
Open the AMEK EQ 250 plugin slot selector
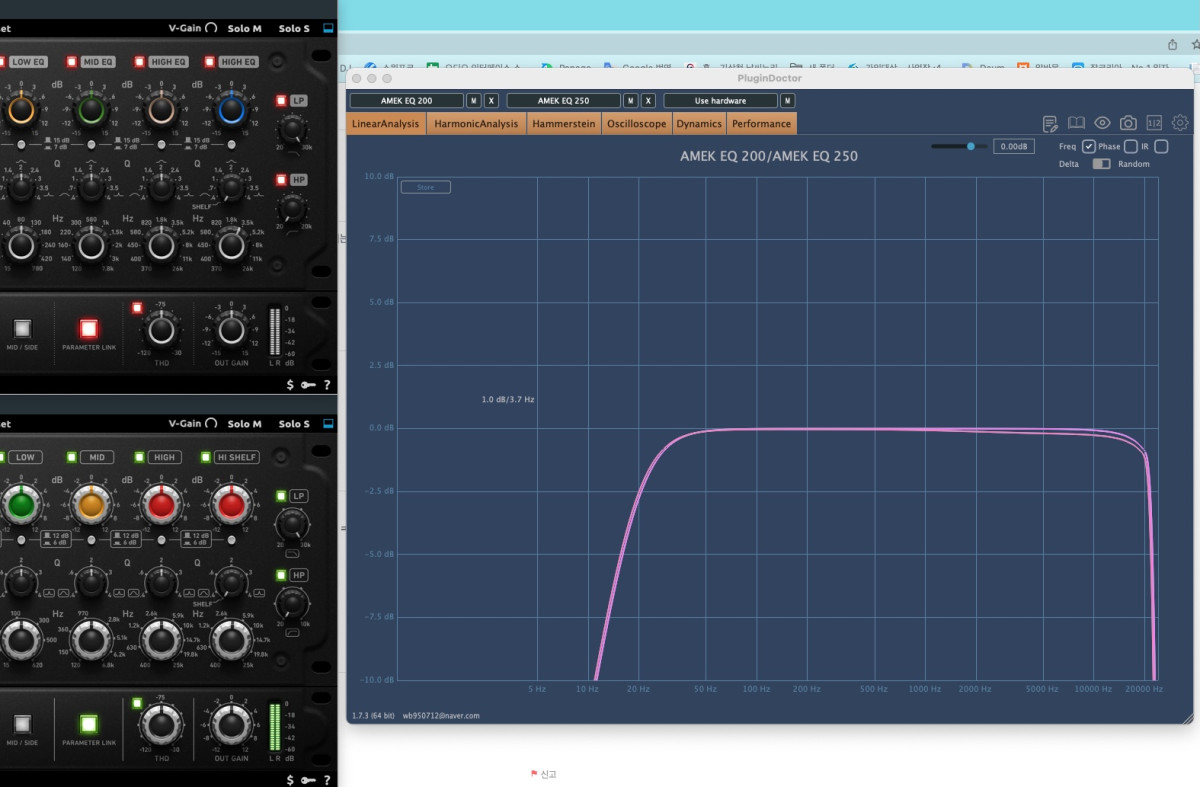pos(564,101)
